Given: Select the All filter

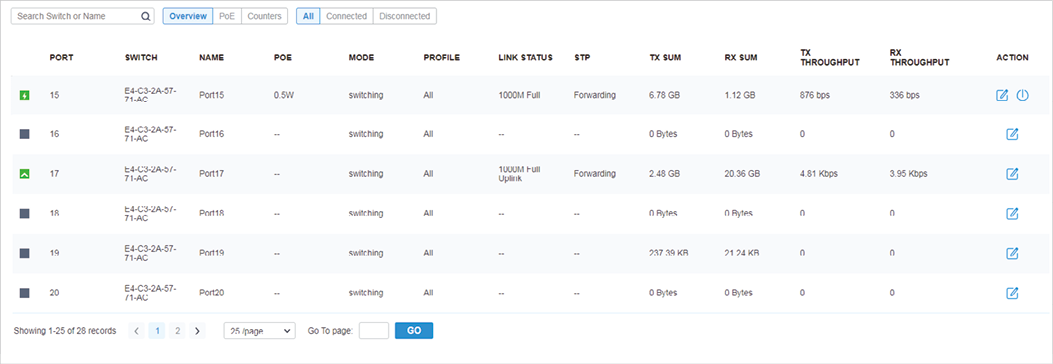Looking at the screenshot, I should pyautogui.click(x=308, y=16).
